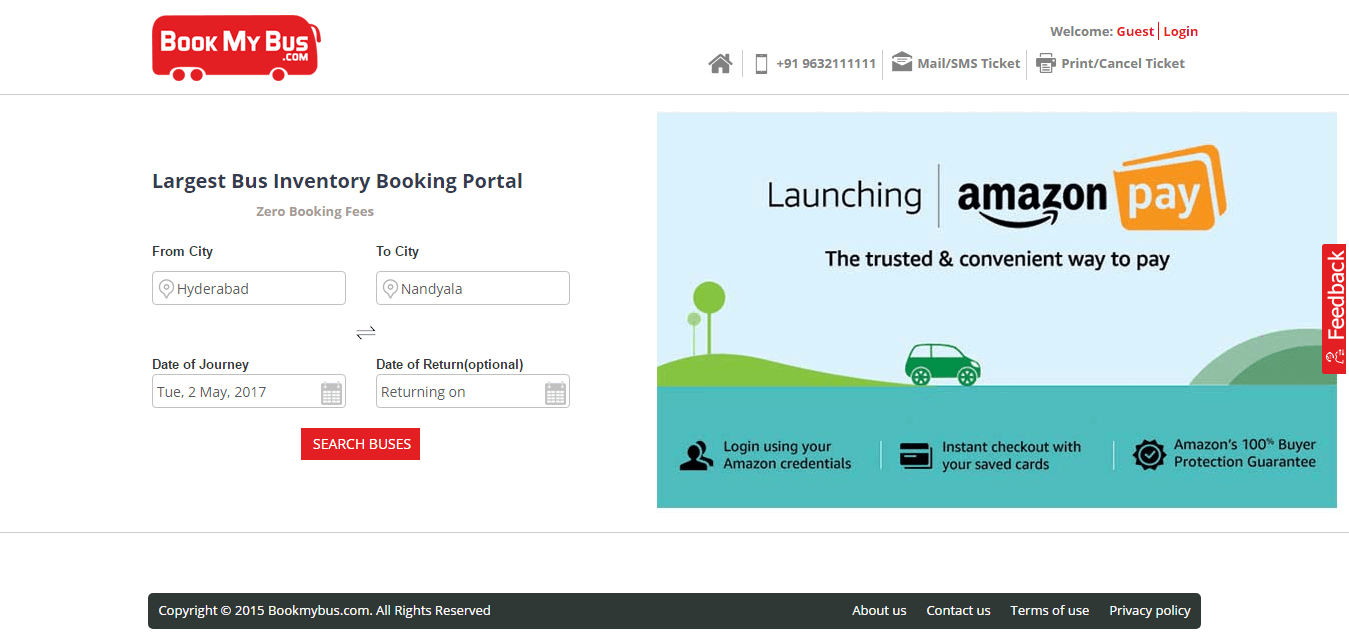Click the 'Largest Bus Inventory Booking Portal' heading

[337, 181]
